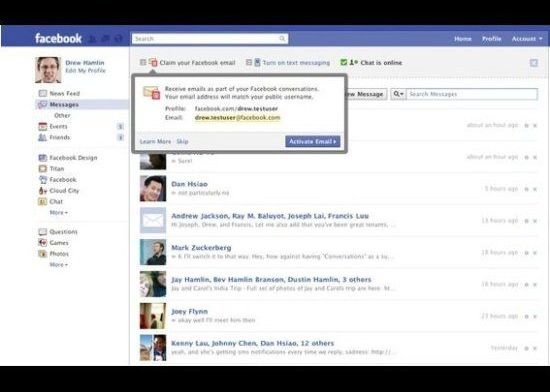Open Facebook Design group
Screen dimensions: 550x392
tap(73, 158)
